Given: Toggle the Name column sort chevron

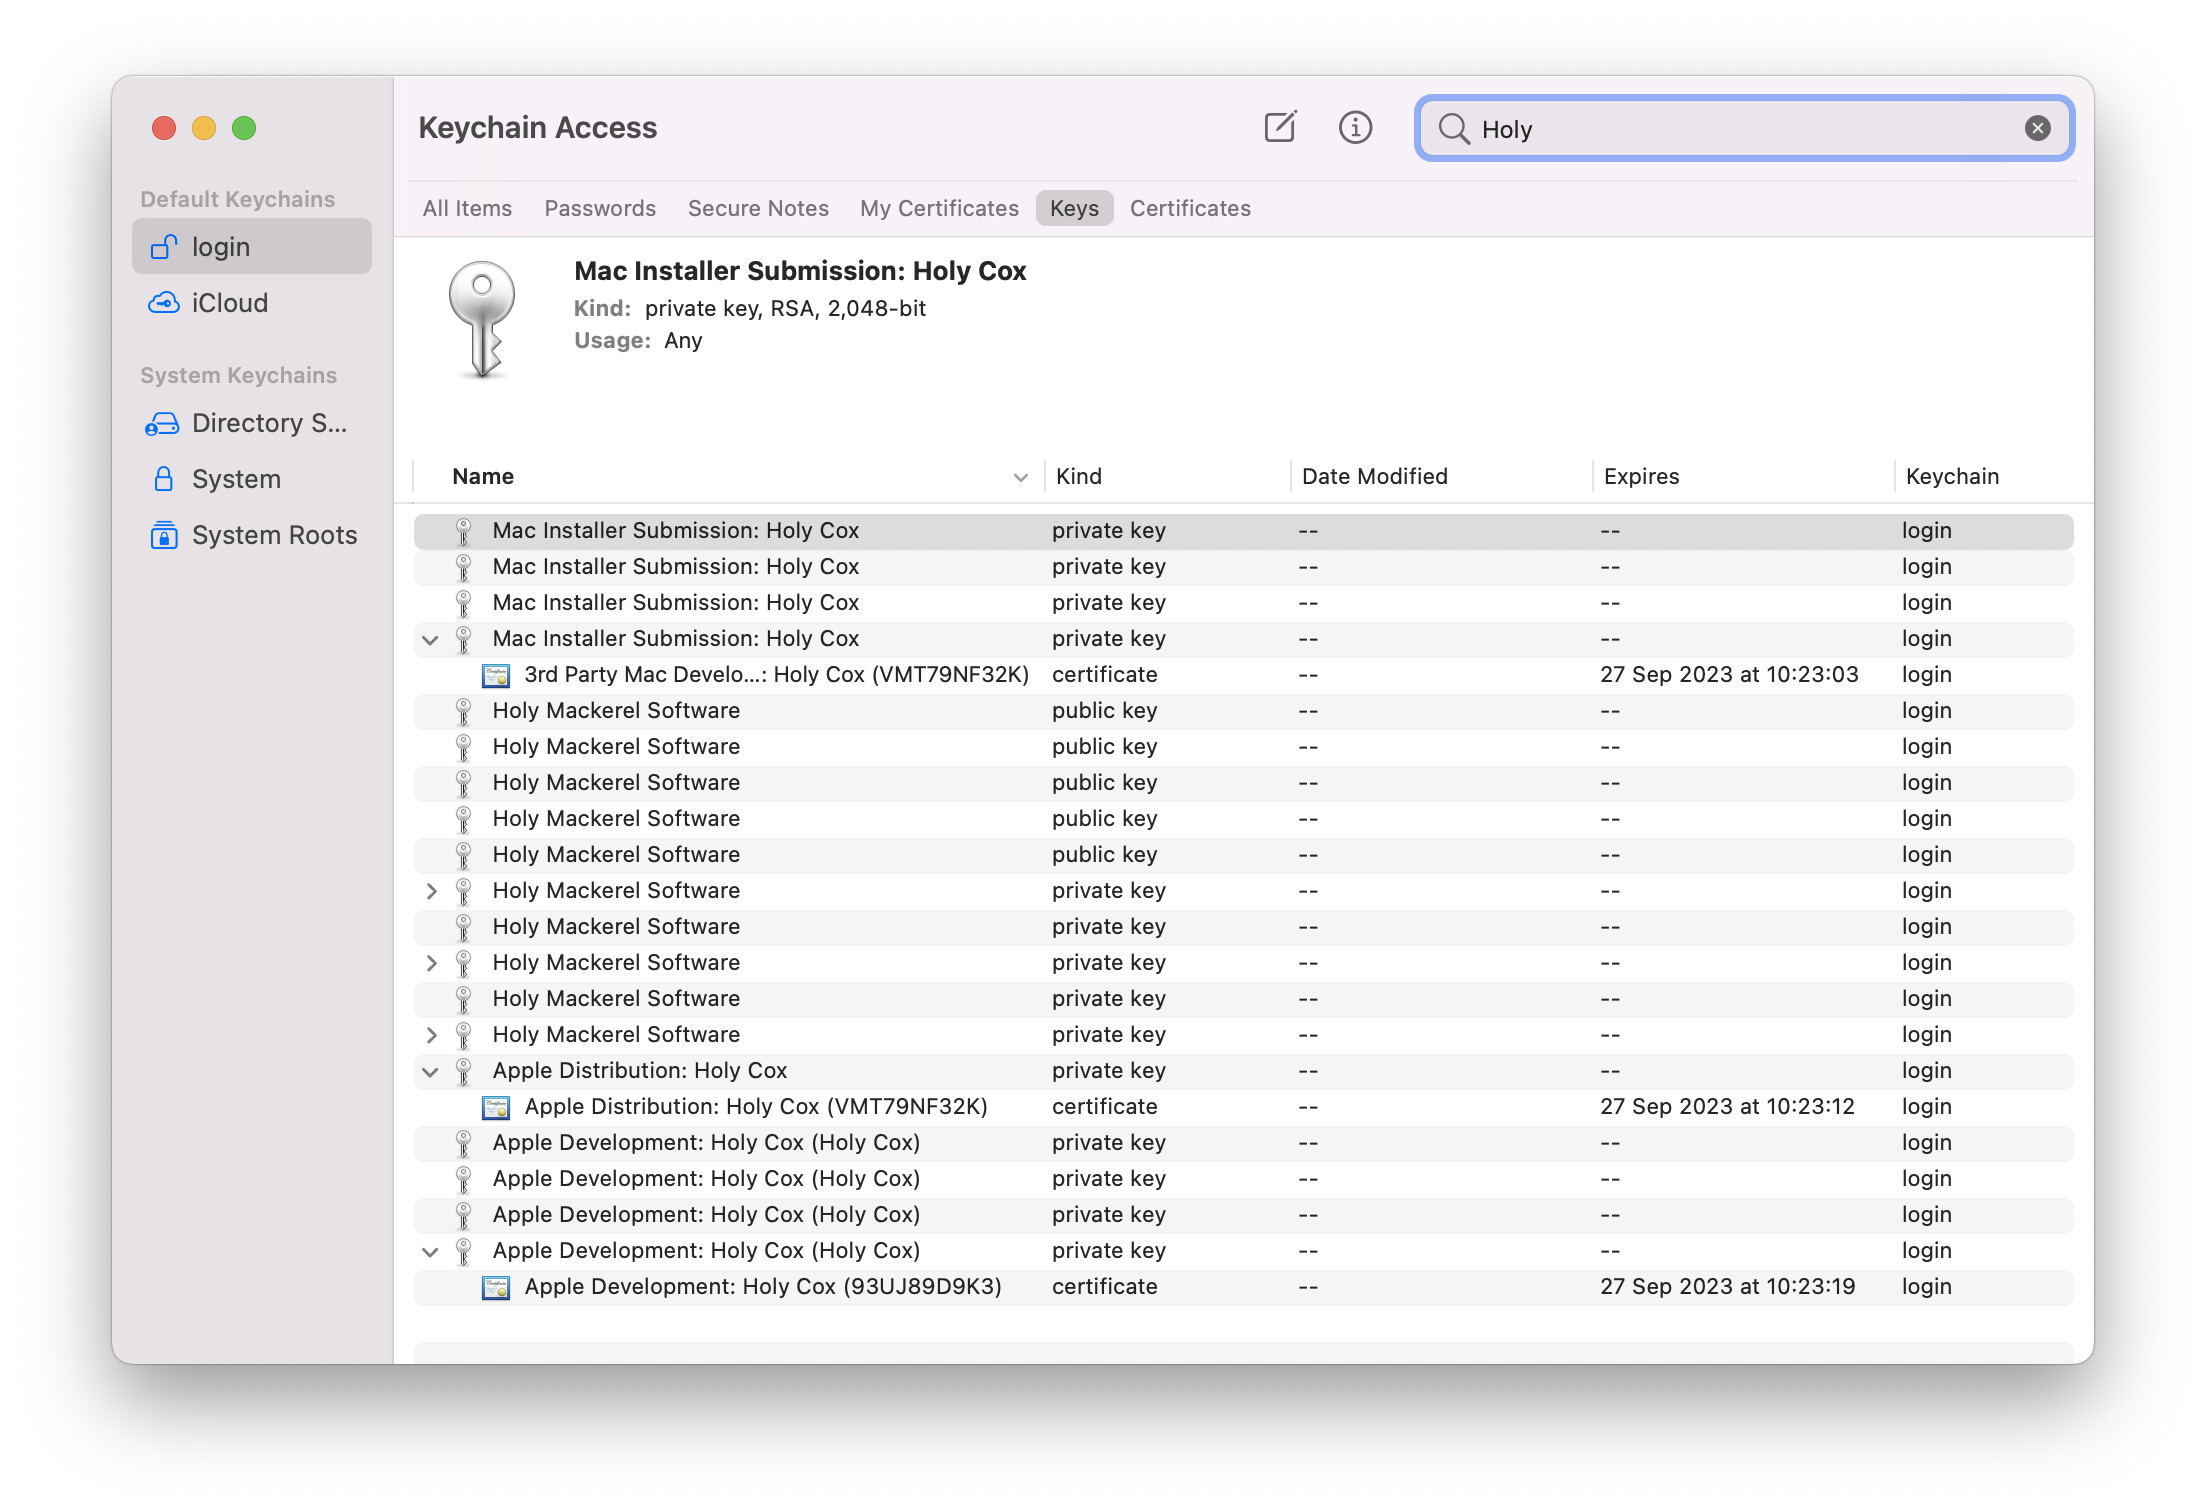Looking at the screenshot, I should coord(1020,477).
